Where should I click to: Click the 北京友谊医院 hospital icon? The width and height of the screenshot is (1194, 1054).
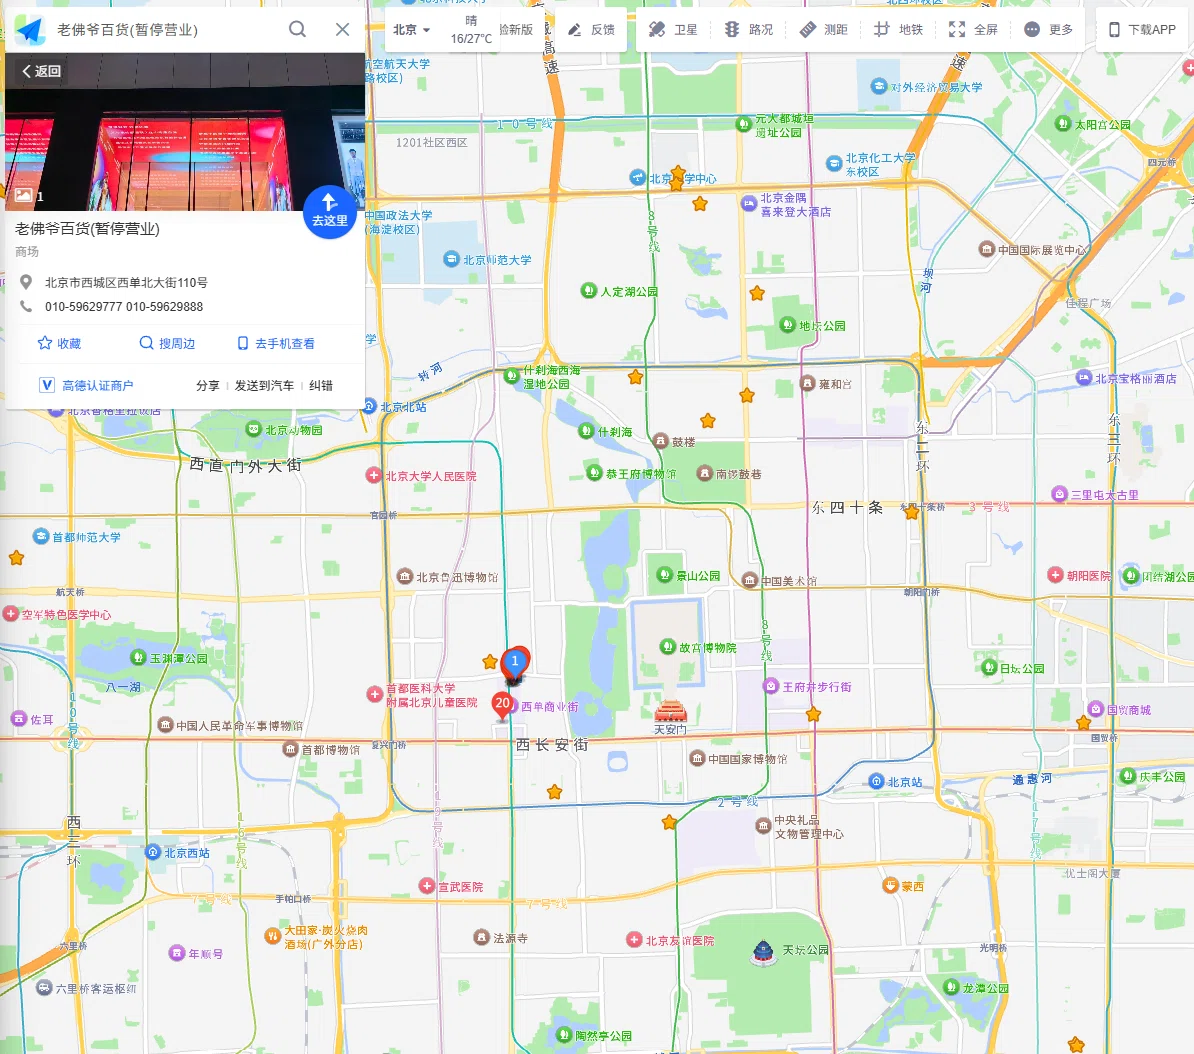[634, 940]
